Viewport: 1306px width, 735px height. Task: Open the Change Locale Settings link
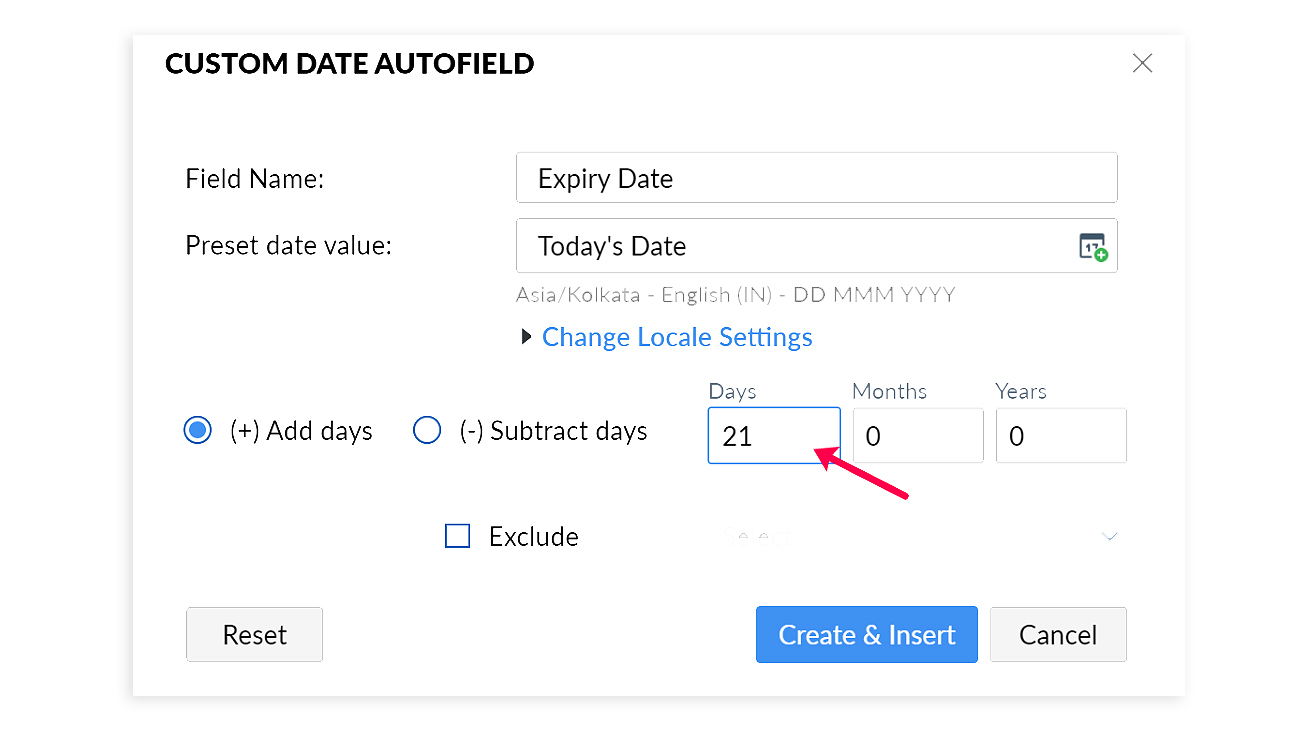677,337
